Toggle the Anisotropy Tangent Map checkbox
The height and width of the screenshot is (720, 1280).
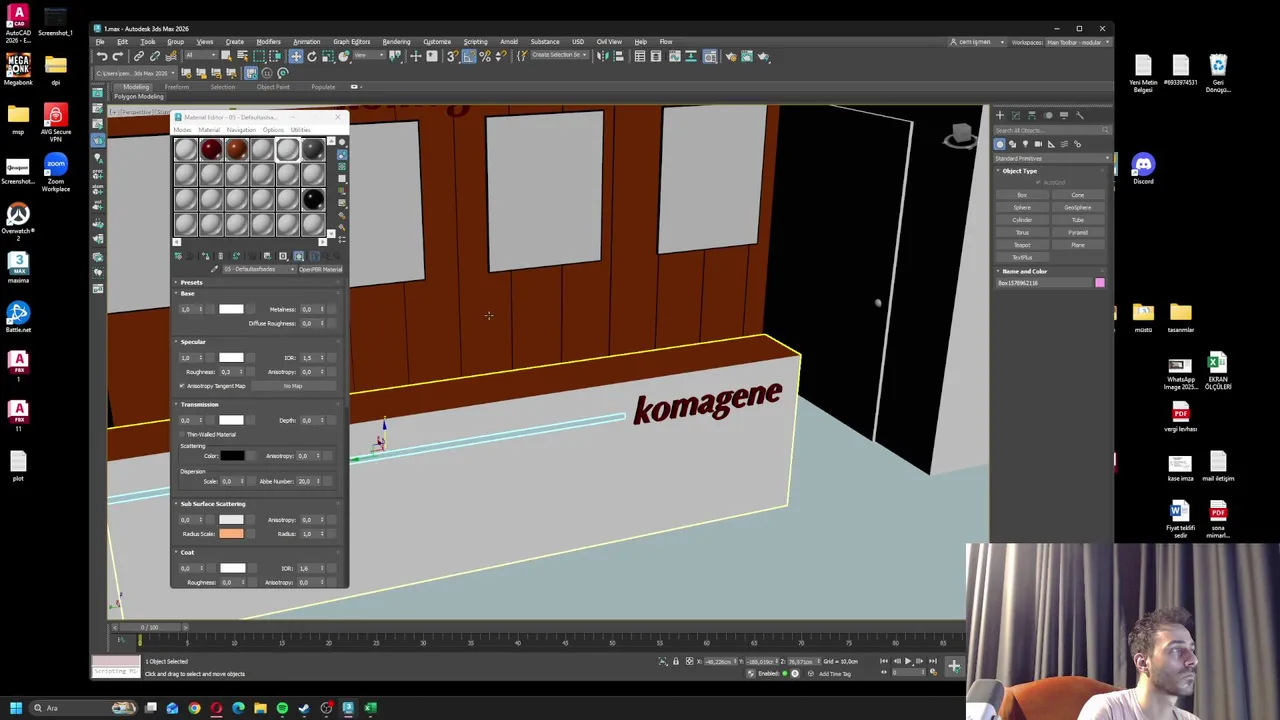tap(182, 386)
